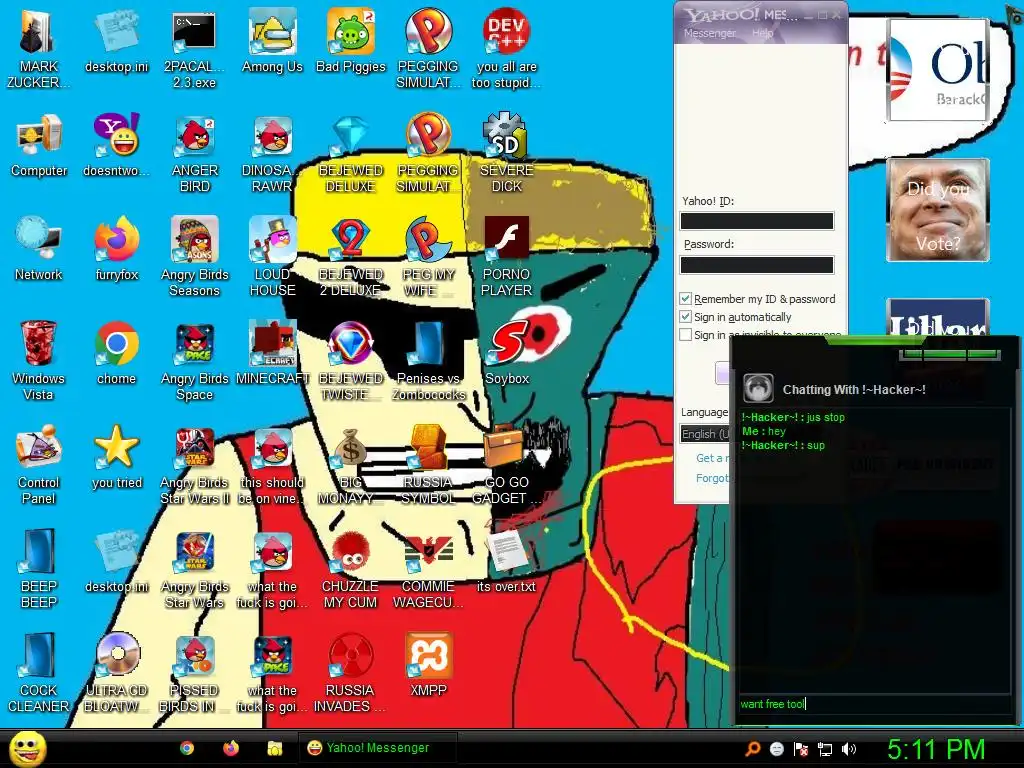Open the furryfox Firefox icon
1024x768 pixels.
click(x=117, y=249)
